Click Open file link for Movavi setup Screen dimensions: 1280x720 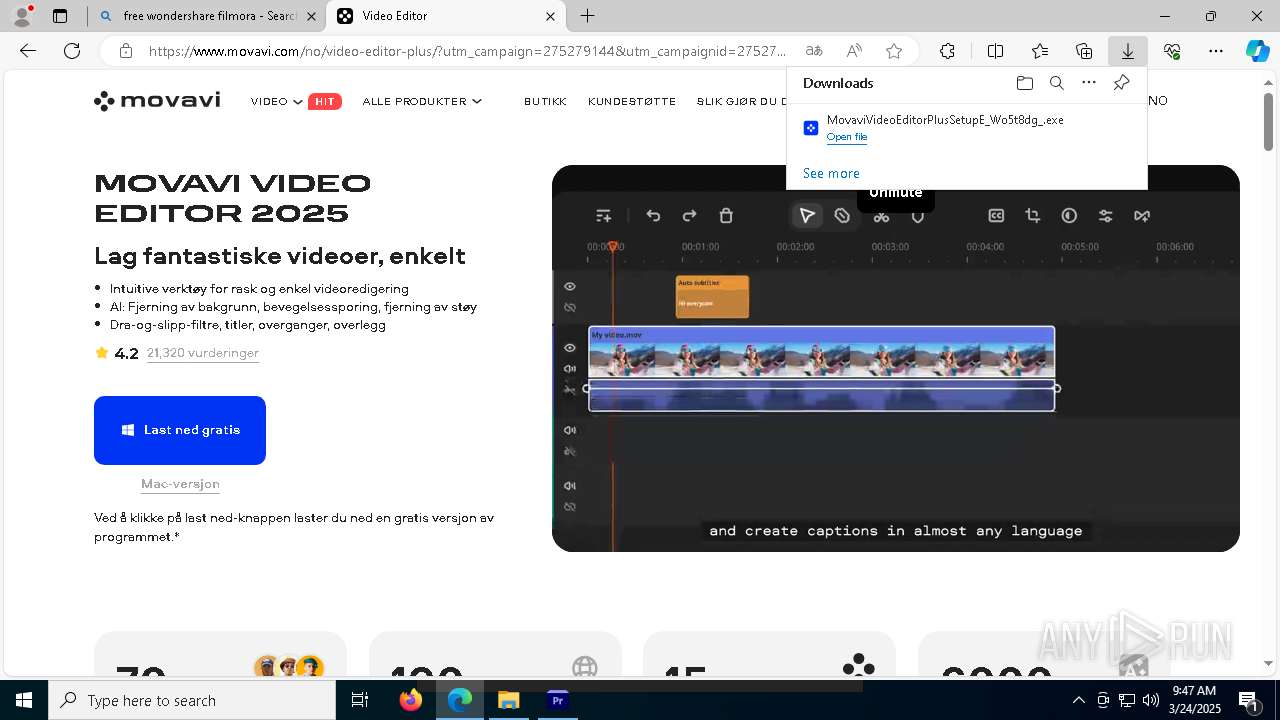[847, 137]
